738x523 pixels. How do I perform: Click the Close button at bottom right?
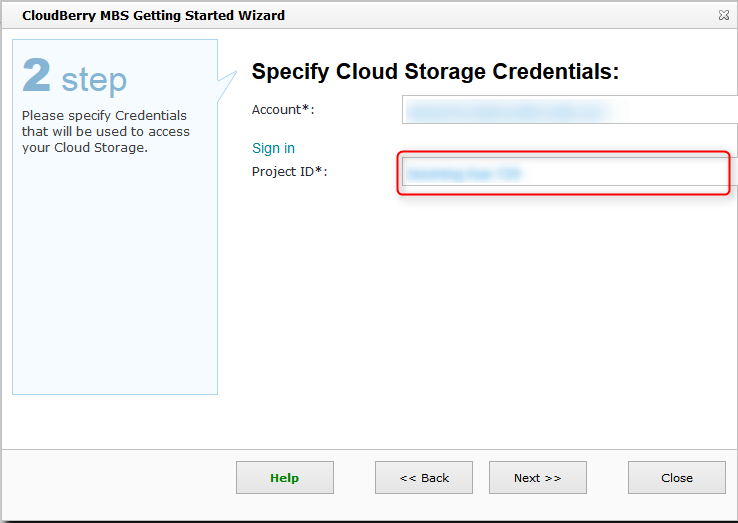[676, 478]
